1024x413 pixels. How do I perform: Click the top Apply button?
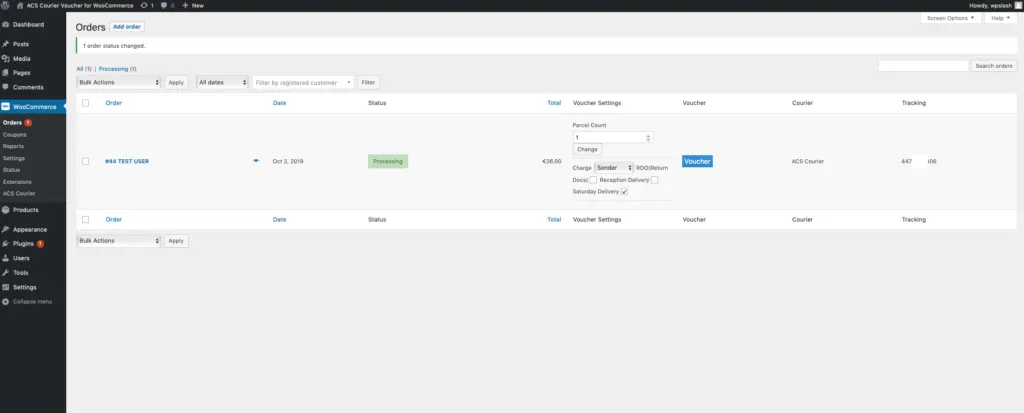point(176,82)
